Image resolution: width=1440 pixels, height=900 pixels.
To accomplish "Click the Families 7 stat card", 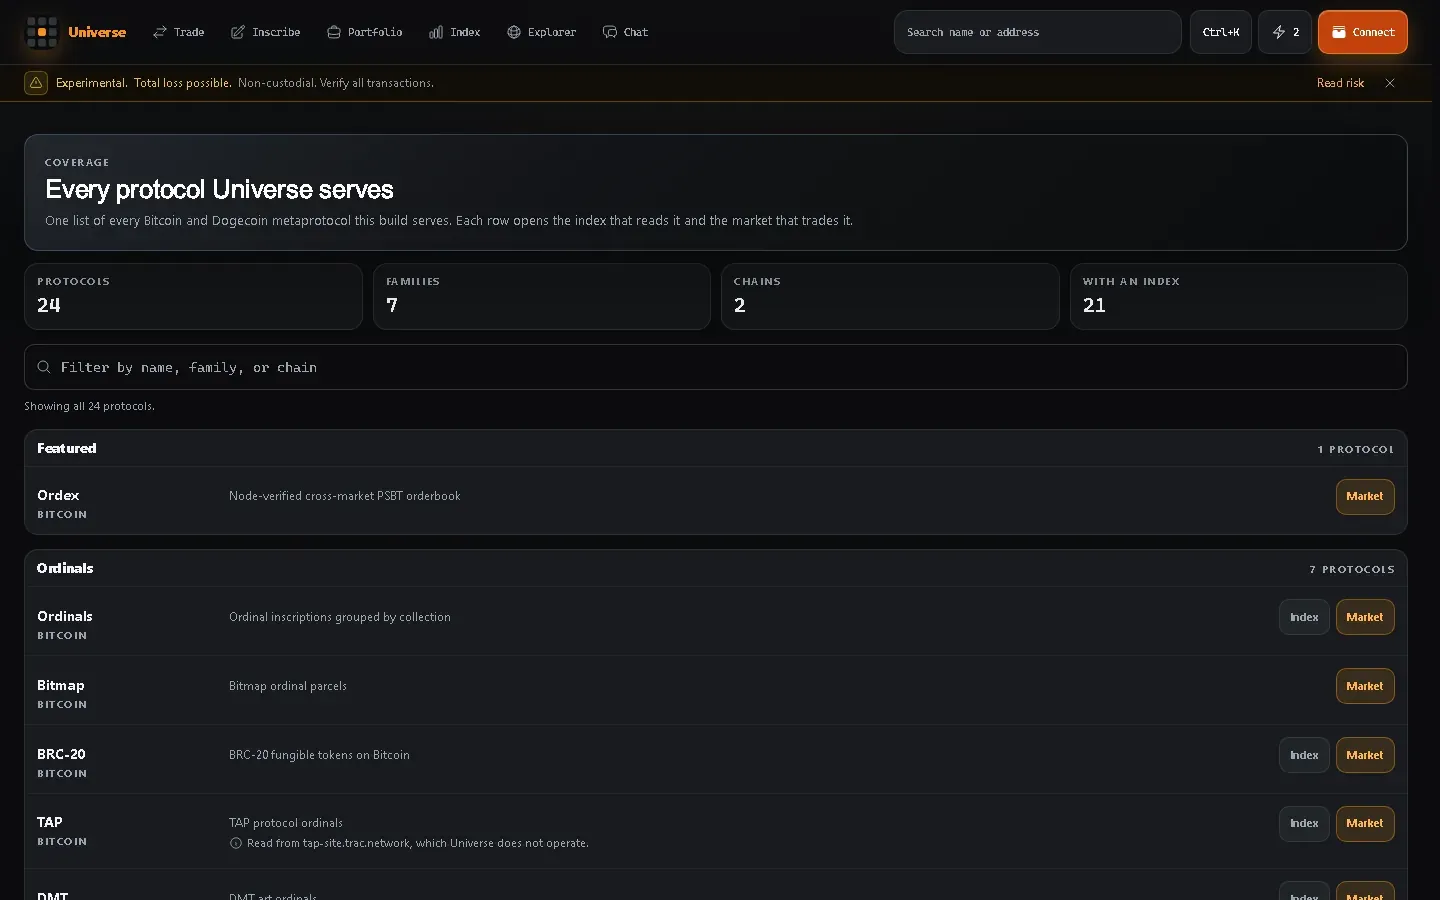I will coord(542,296).
